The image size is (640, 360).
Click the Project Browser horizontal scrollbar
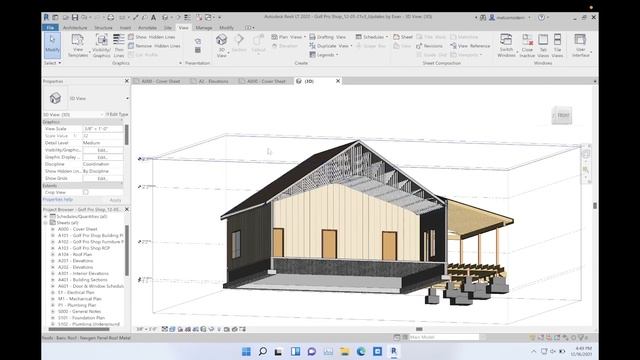click(x=79, y=329)
